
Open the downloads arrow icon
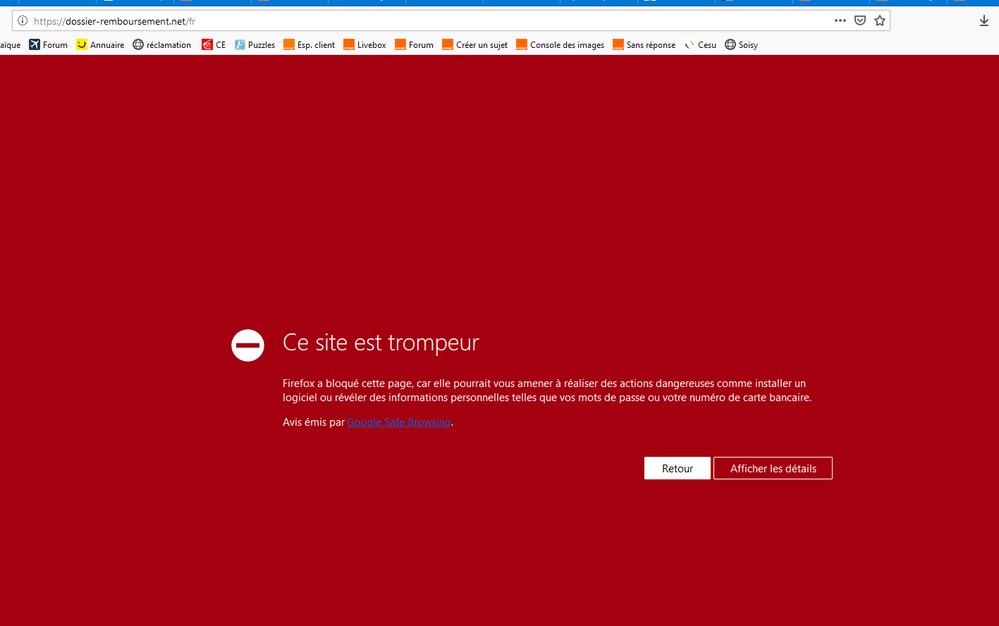pos(984,21)
